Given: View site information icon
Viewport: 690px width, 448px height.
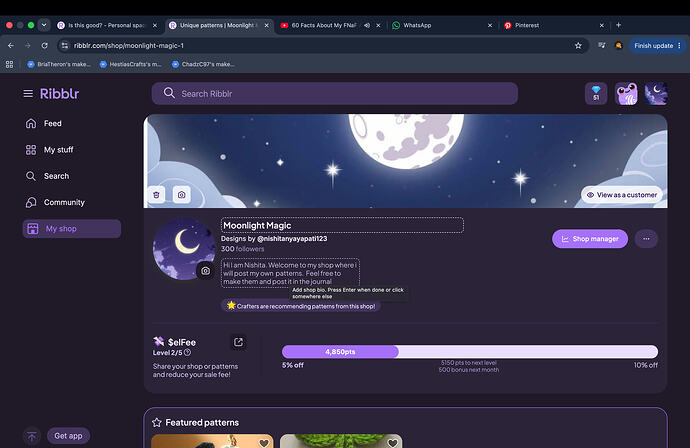Looking at the screenshot, I should click(x=65, y=45).
